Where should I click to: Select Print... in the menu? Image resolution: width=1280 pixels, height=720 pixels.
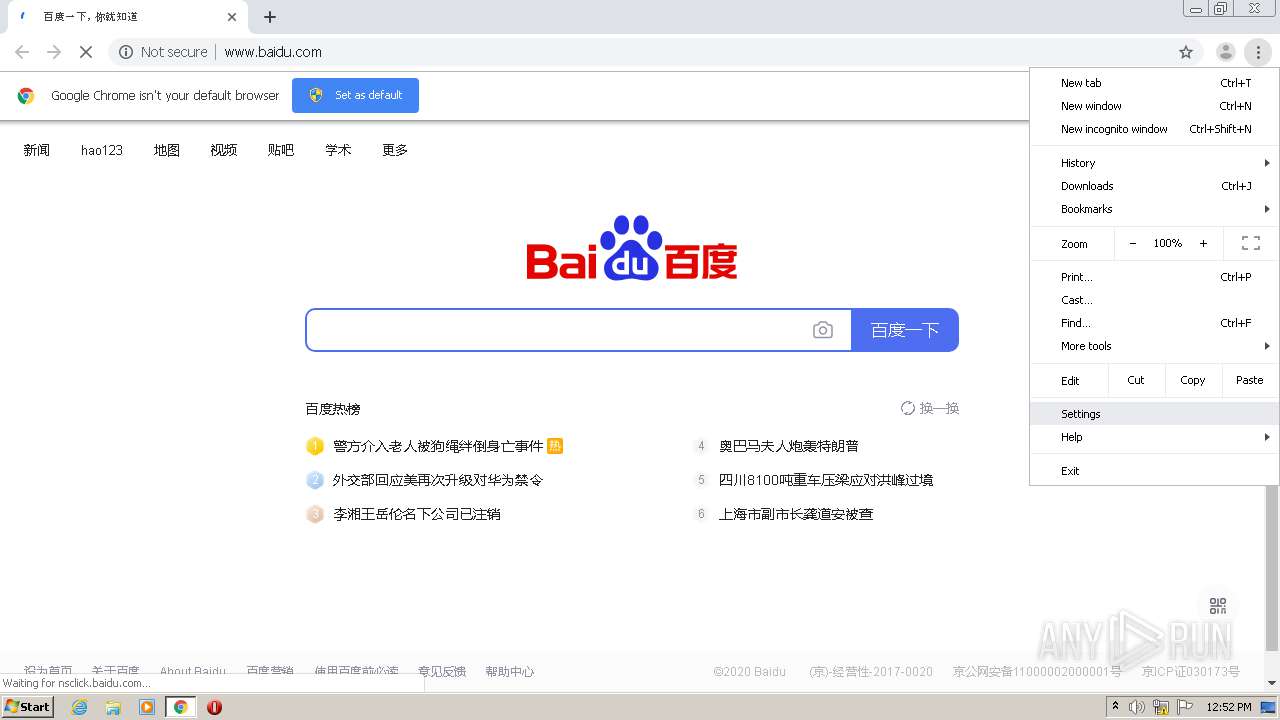coord(1154,277)
